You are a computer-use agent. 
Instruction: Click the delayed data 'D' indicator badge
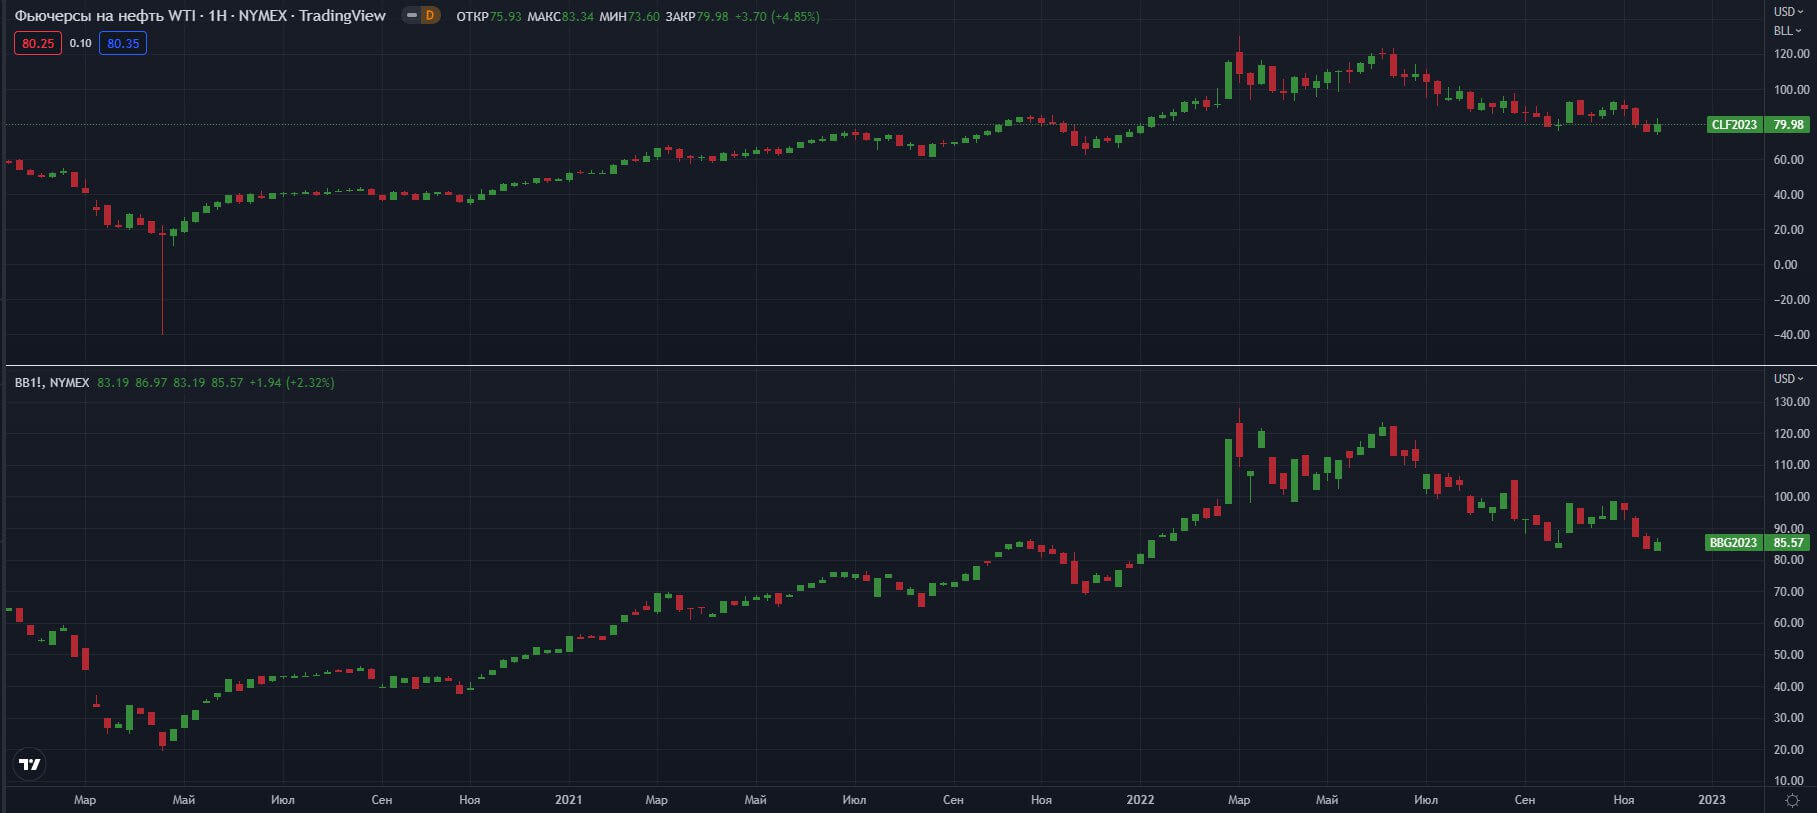(x=429, y=15)
